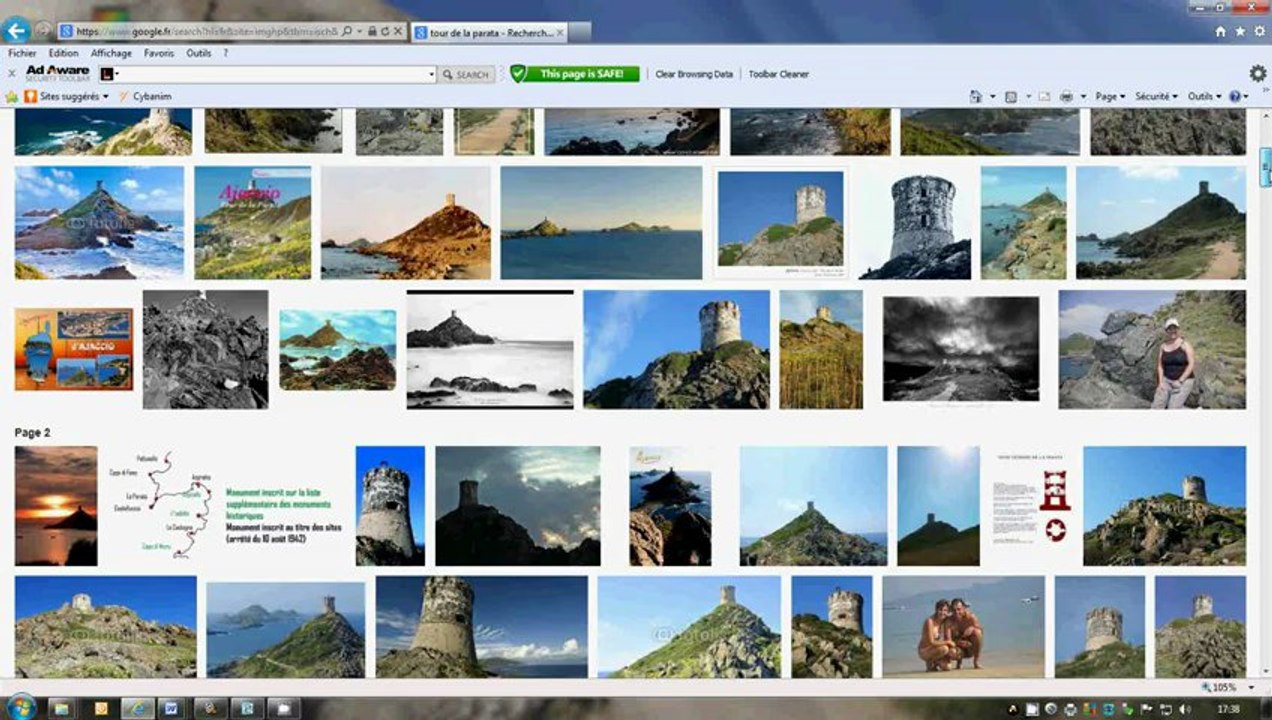The width and height of the screenshot is (1272, 720).
Task: Click the command bar feeds icon
Action: click(x=1011, y=97)
